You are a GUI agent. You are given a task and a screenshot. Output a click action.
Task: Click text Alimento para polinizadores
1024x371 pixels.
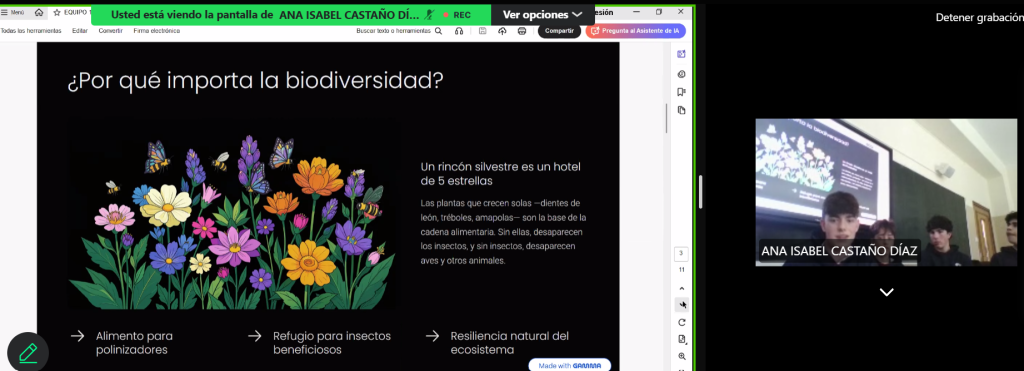click(x=134, y=343)
